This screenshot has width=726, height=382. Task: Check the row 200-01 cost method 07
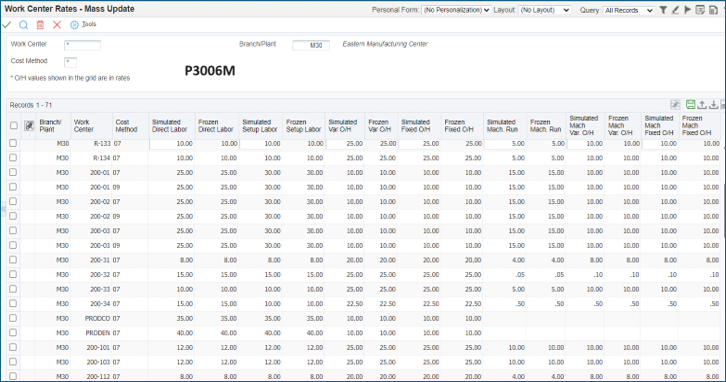tap(13, 173)
